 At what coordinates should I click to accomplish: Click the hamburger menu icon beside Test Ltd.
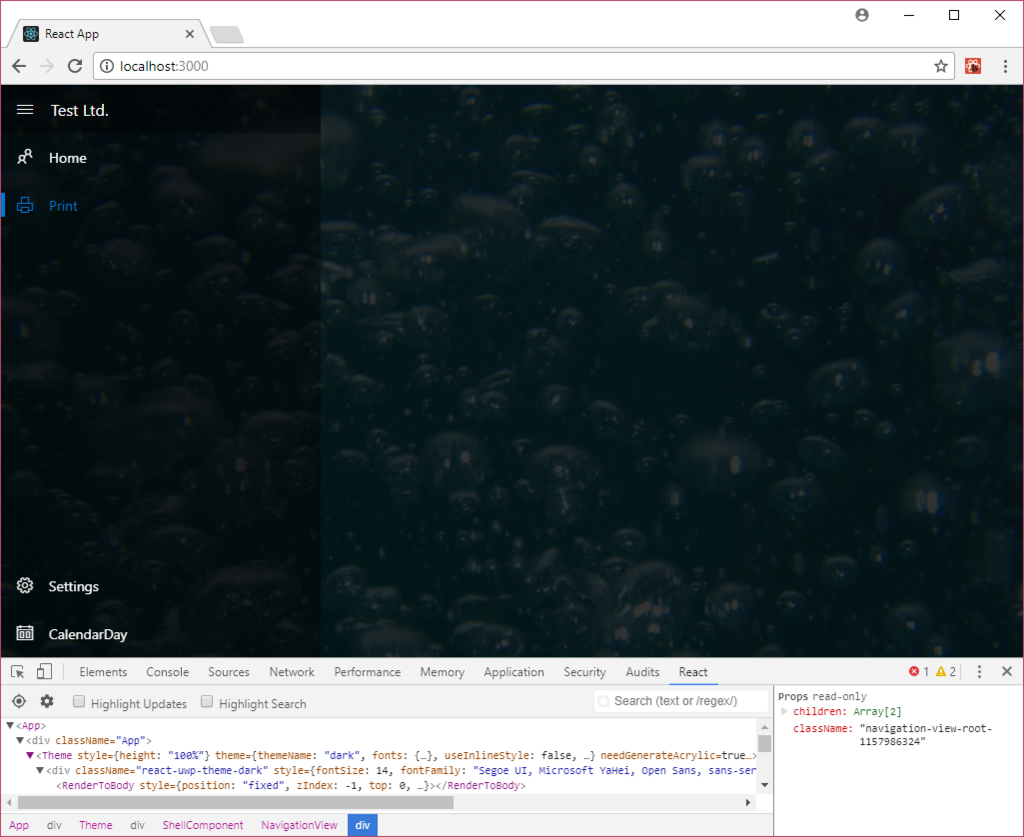[x=25, y=110]
